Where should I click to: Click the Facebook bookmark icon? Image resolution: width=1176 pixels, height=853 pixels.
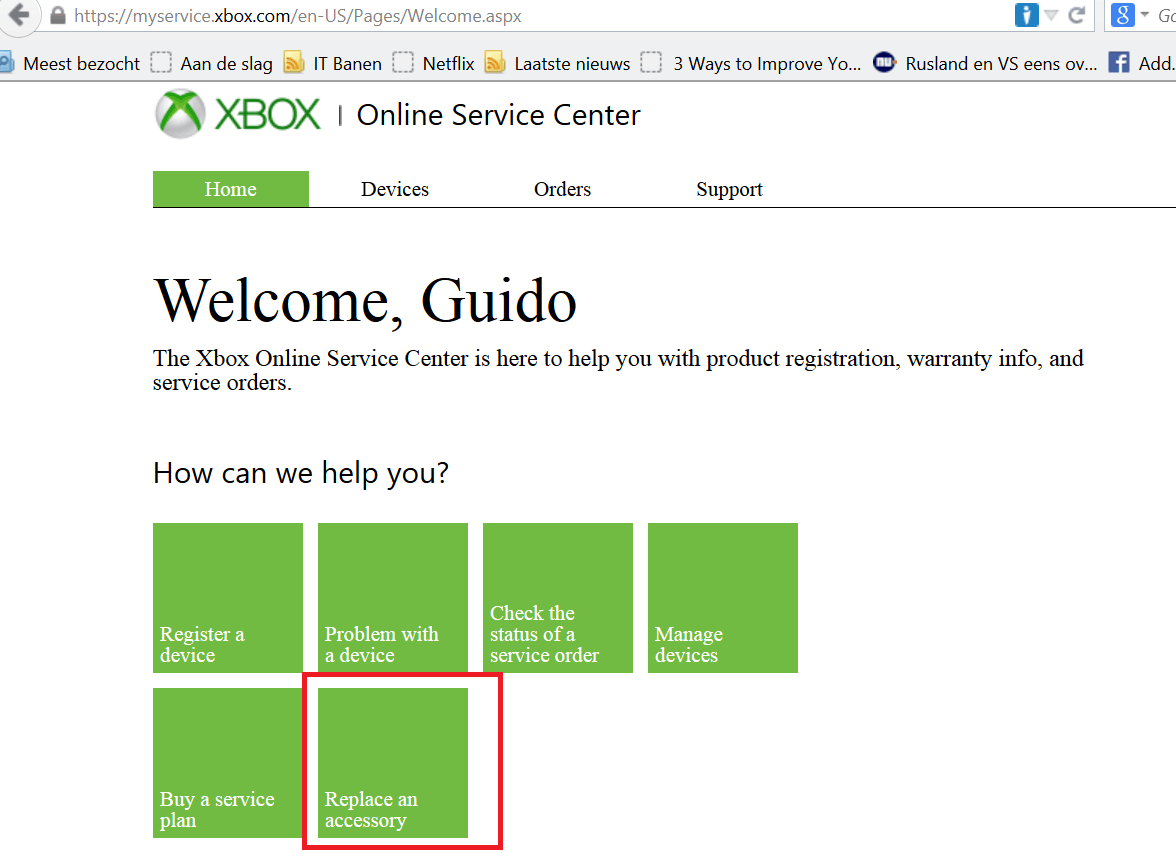pyautogui.click(x=1119, y=63)
